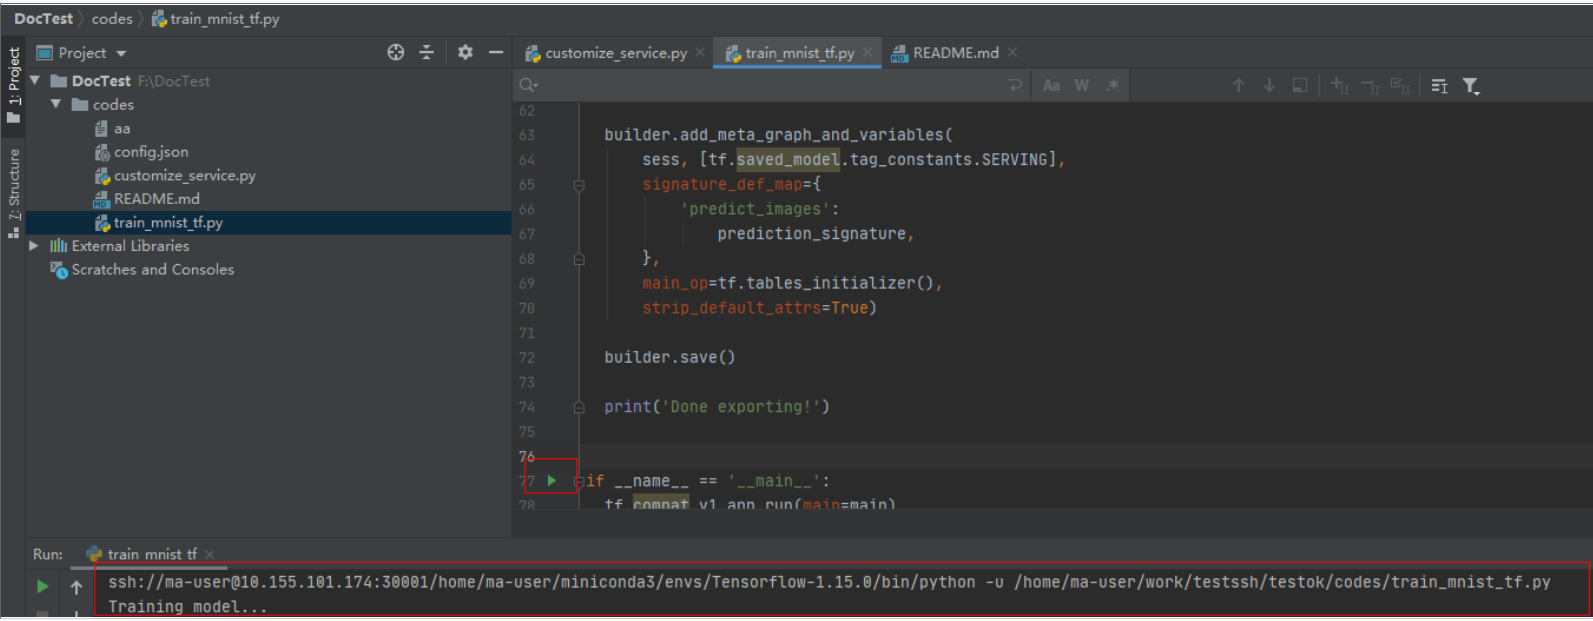
Task: Expand External Libraries tree node
Action: point(34,246)
